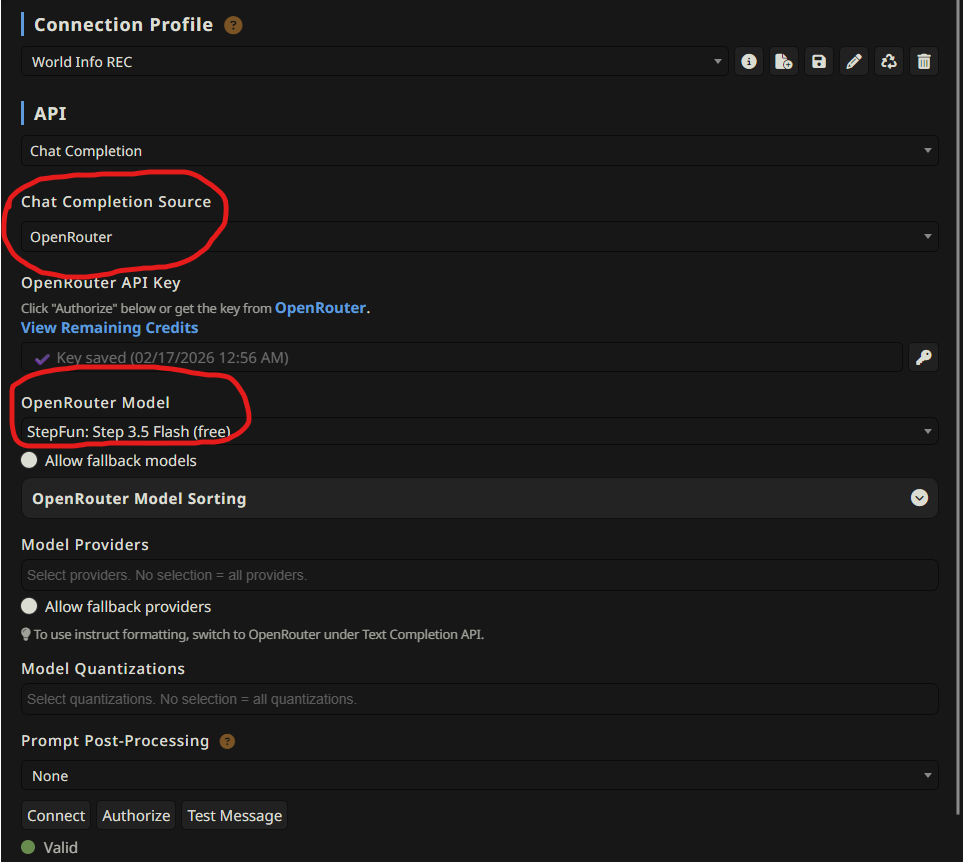Open the OpenRouter source dropdown
The height and width of the screenshot is (862, 963).
click(479, 237)
